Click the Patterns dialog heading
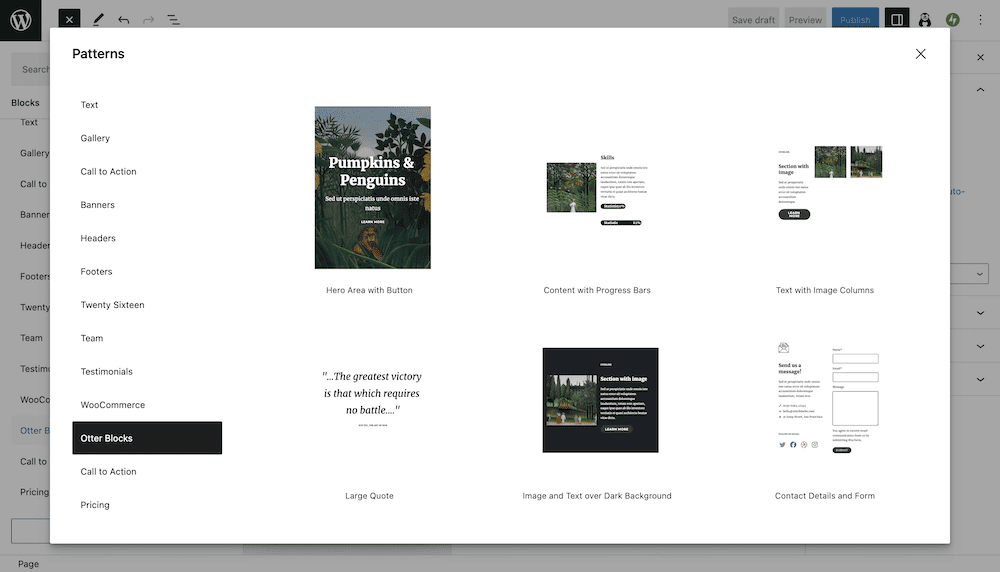 [98, 54]
